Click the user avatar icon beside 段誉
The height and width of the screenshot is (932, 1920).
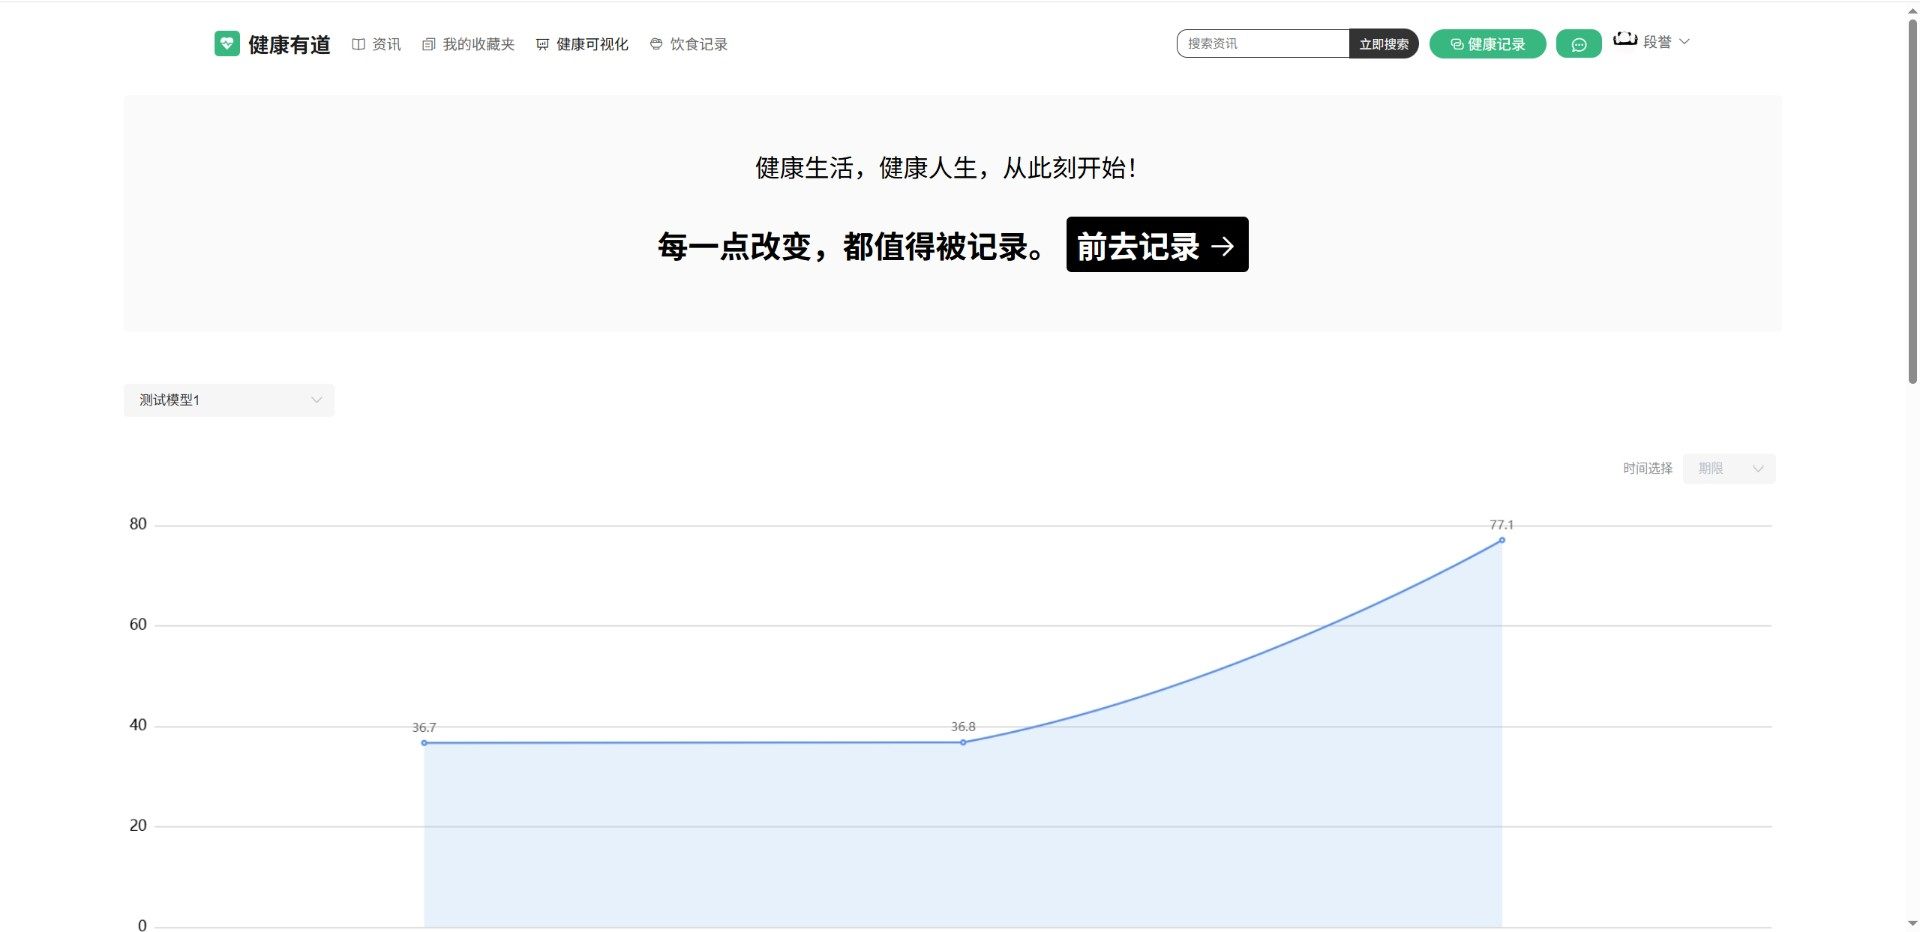[1625, 39]
